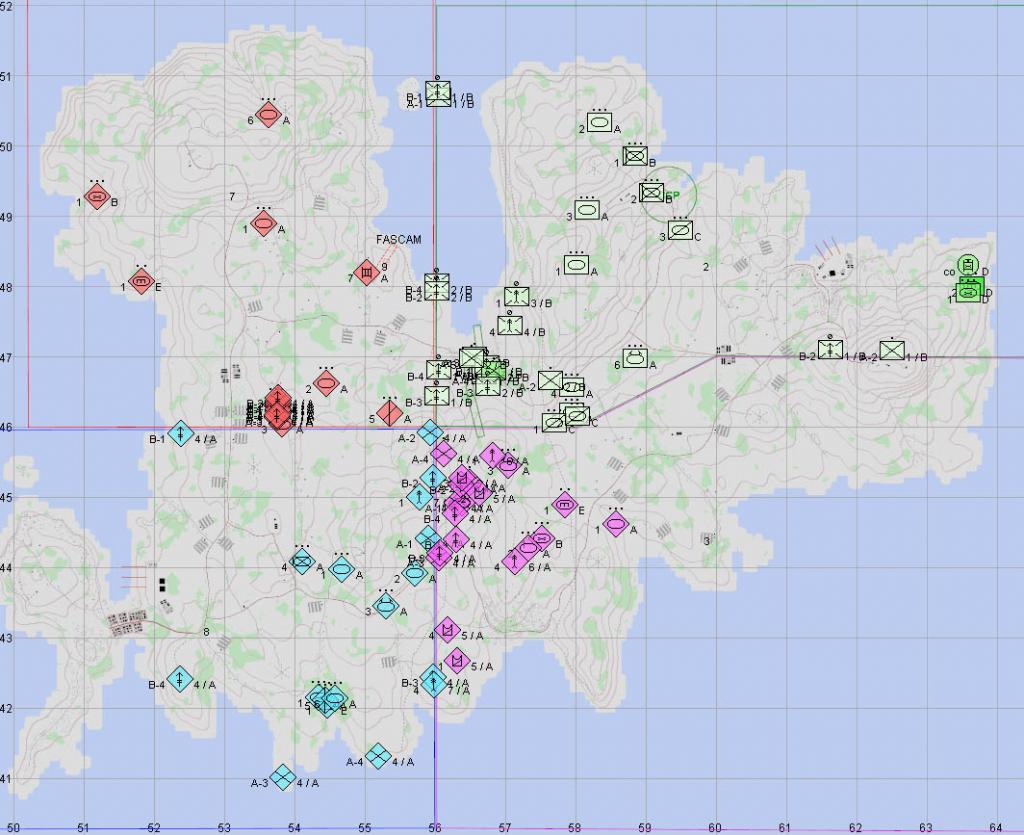The image size is (1024, 835).
Task: Select the green co D headquarters unit
Action: click(967, 266)
